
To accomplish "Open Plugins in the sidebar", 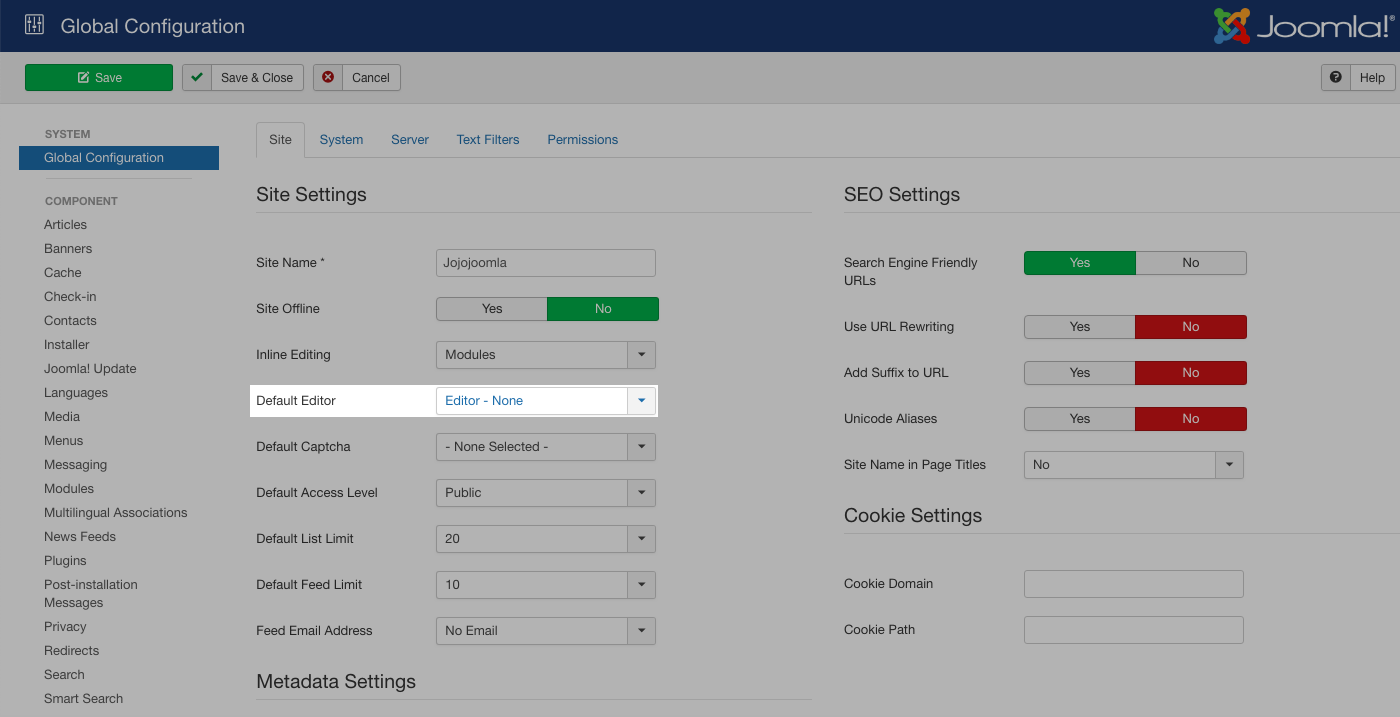I will coord(65,561).
